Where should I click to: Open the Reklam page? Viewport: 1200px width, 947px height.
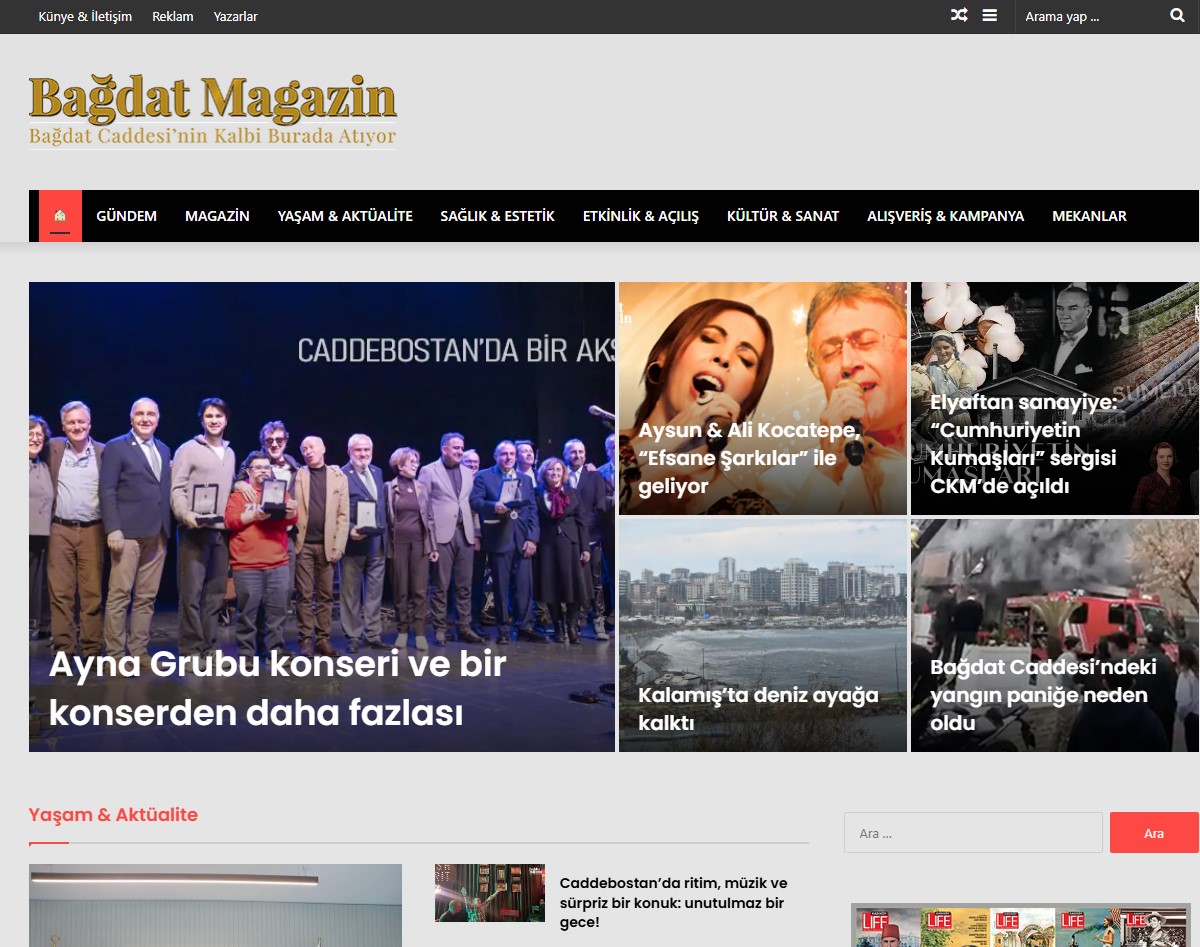171,17
